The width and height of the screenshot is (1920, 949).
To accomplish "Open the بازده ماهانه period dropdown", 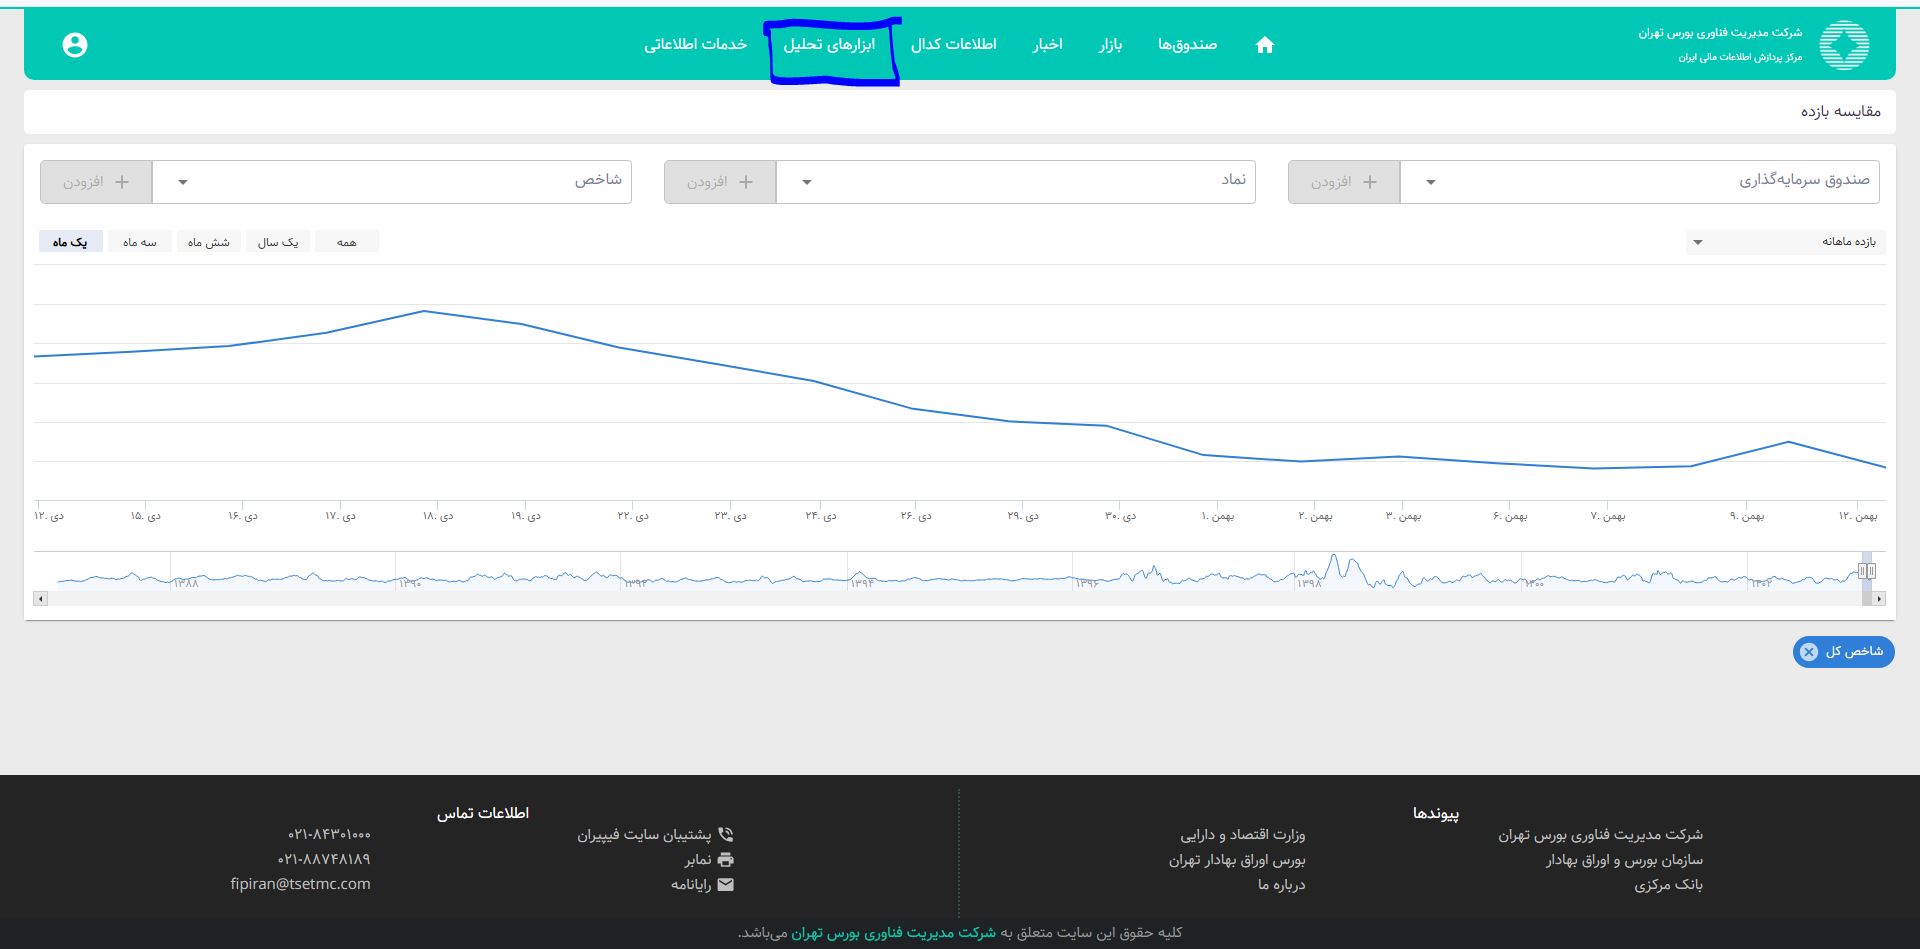I will click(x=1786, y=242).
